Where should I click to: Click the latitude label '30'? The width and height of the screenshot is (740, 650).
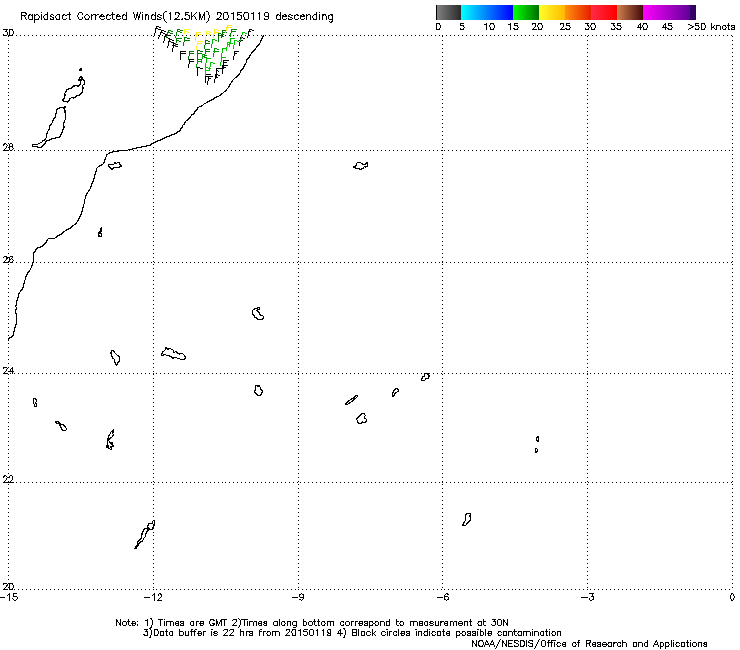[8, 33]
